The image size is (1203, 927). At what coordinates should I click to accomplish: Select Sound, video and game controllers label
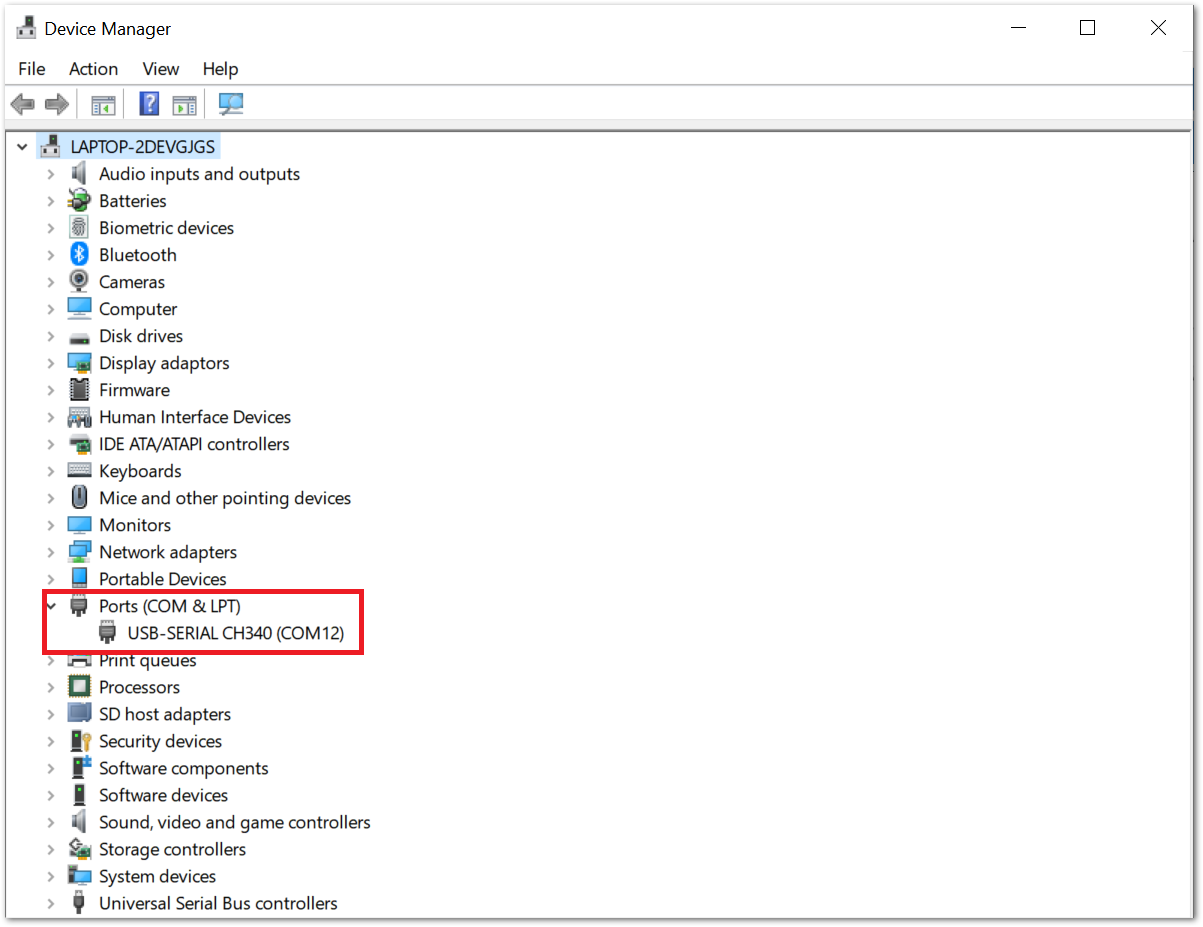pyautogui.click(x=234, y=822)
